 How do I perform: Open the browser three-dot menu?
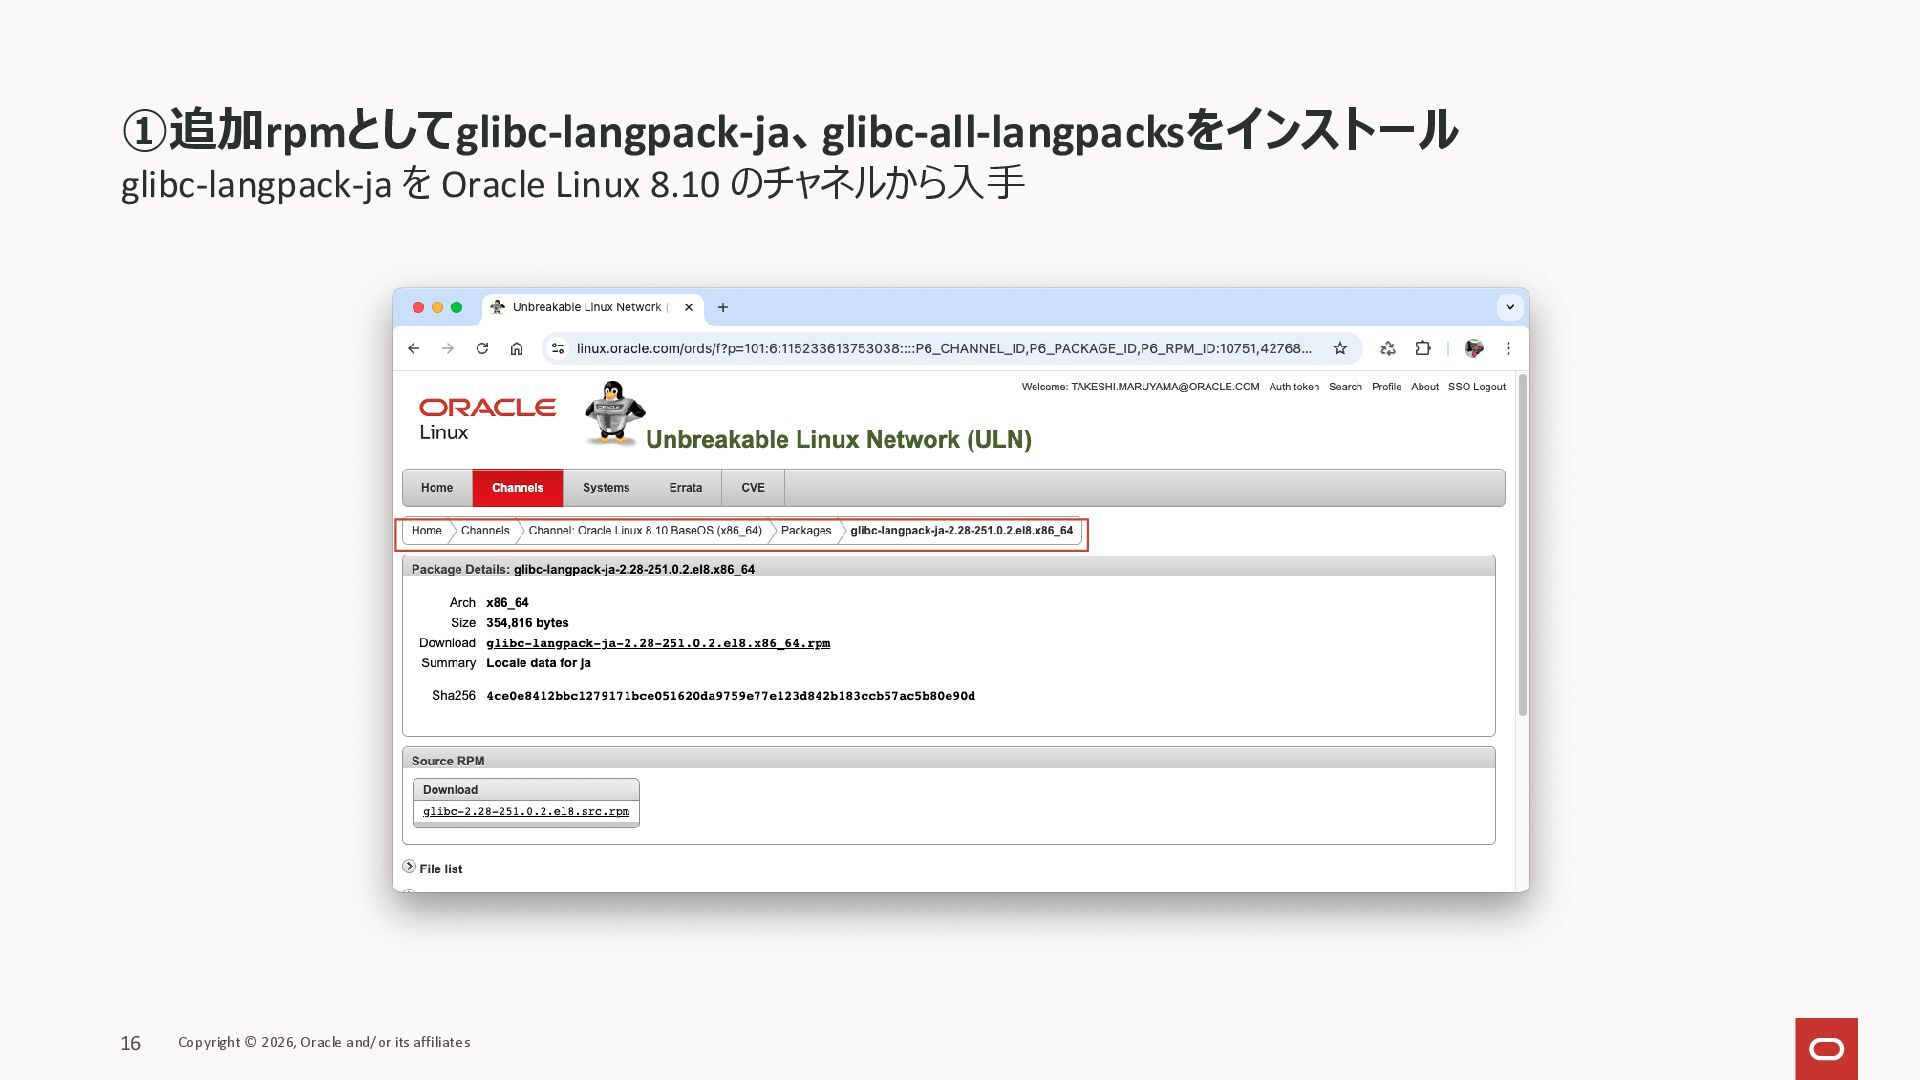pos(1508,348)
